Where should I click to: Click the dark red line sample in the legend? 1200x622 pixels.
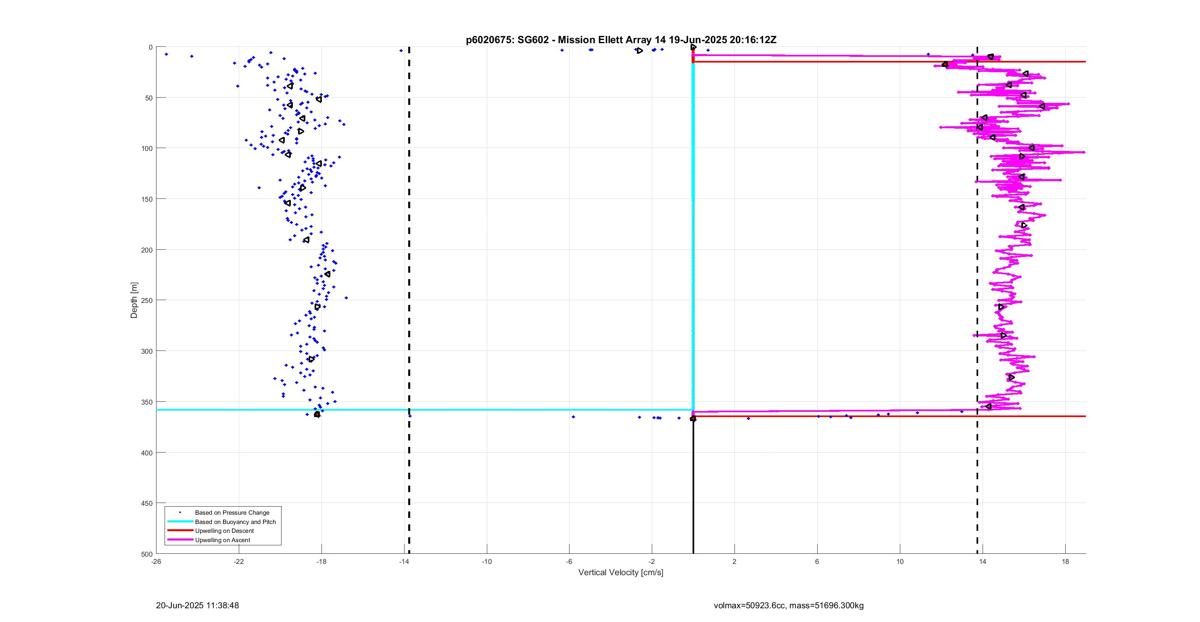179,531
